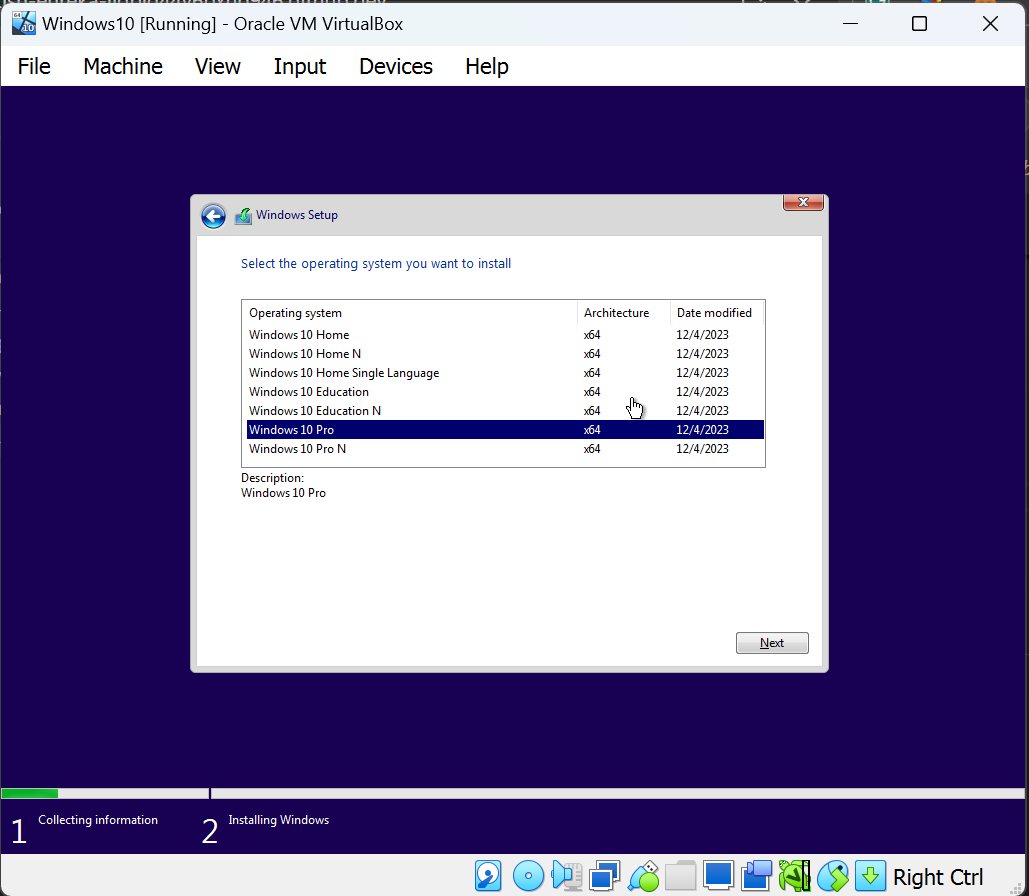
Task: Close the Windows Setup dialog
Action: coord(803,202)
